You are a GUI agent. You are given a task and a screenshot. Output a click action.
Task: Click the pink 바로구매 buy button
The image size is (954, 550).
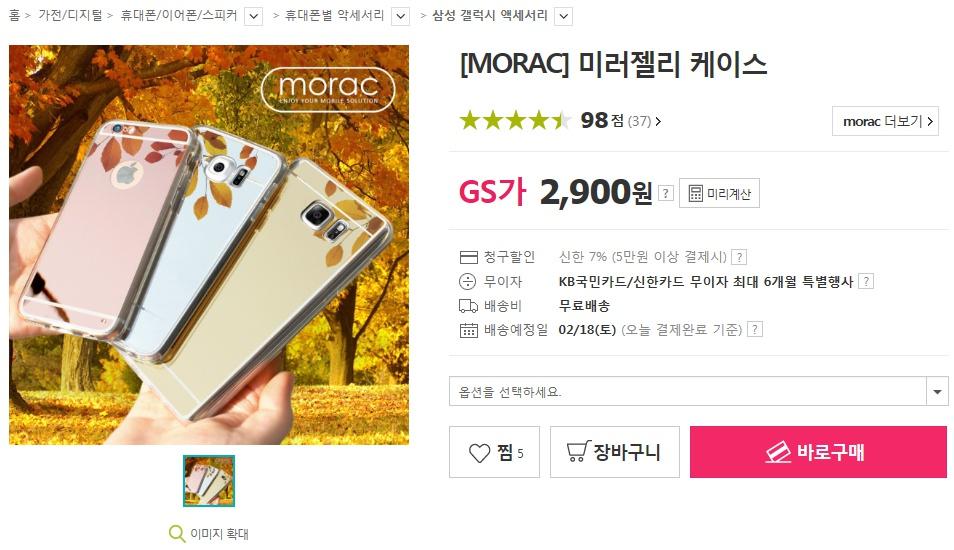[818, 451]
